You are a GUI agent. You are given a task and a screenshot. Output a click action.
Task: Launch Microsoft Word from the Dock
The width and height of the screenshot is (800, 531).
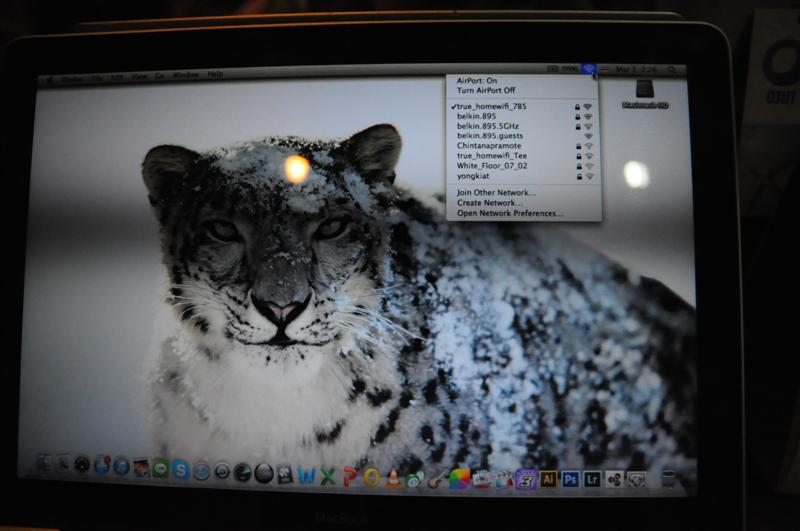point(306,476)
